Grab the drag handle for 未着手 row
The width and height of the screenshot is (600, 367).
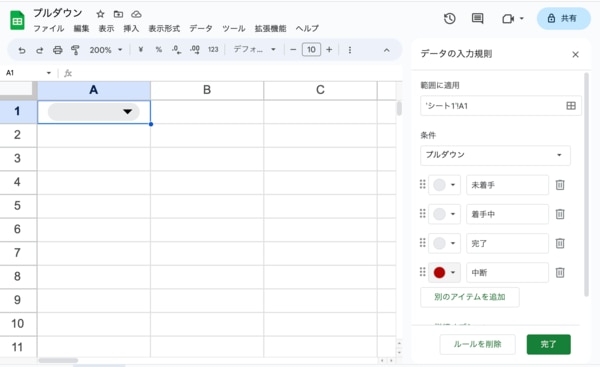point(422,184)
